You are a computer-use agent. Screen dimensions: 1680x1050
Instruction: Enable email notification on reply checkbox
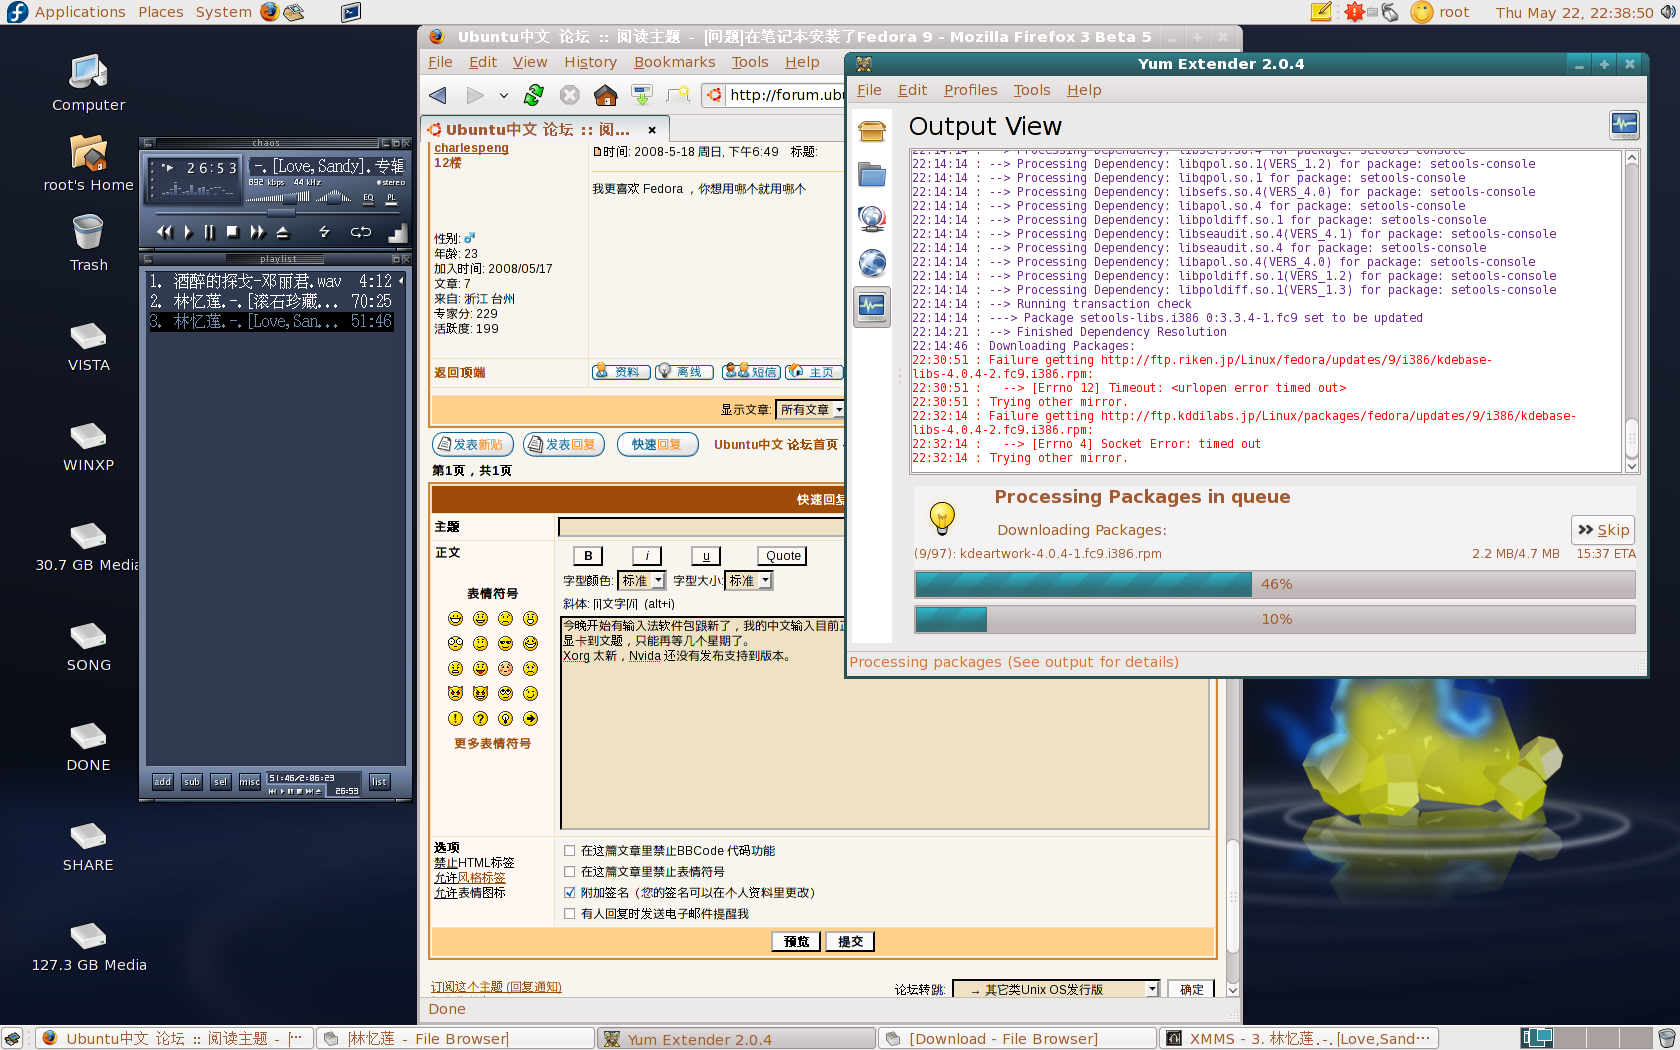pos(569,914)
